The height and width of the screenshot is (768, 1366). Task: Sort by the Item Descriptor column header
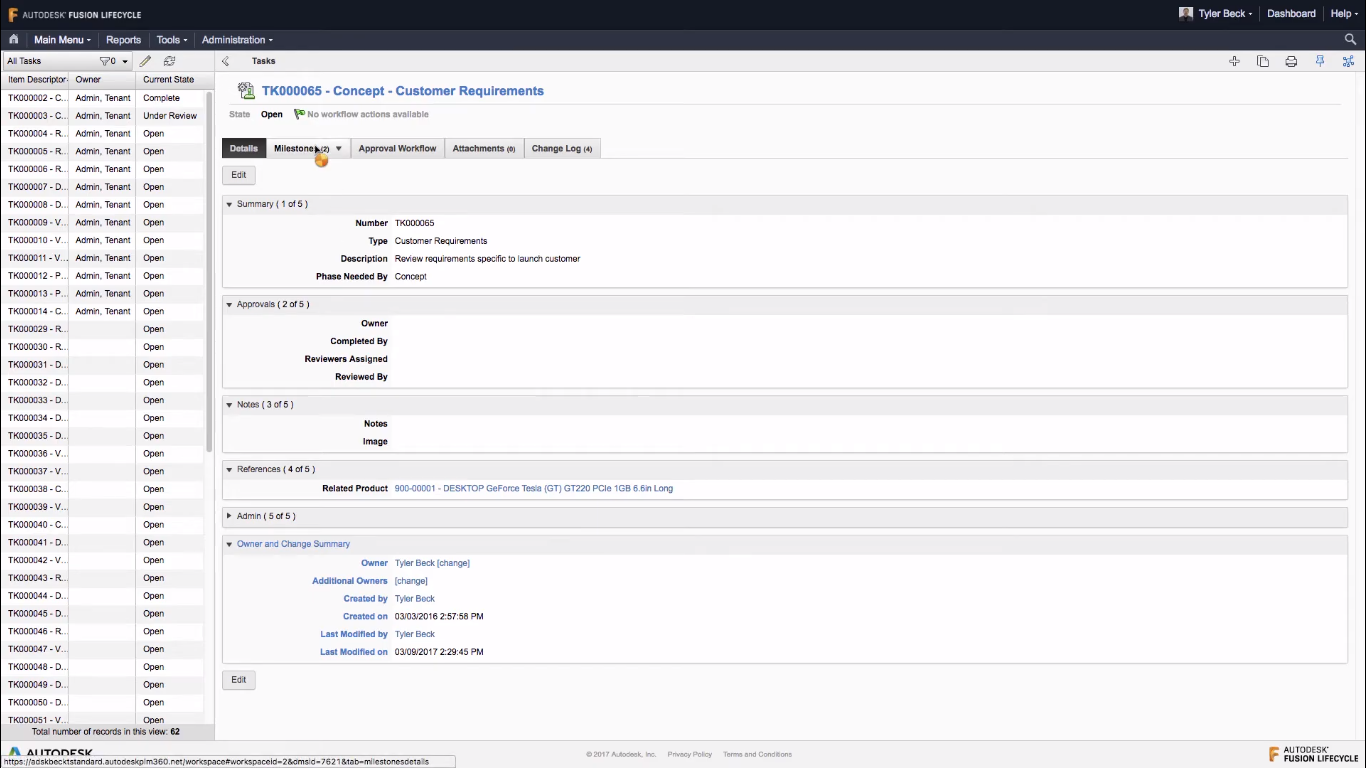(x=35, y=80)
